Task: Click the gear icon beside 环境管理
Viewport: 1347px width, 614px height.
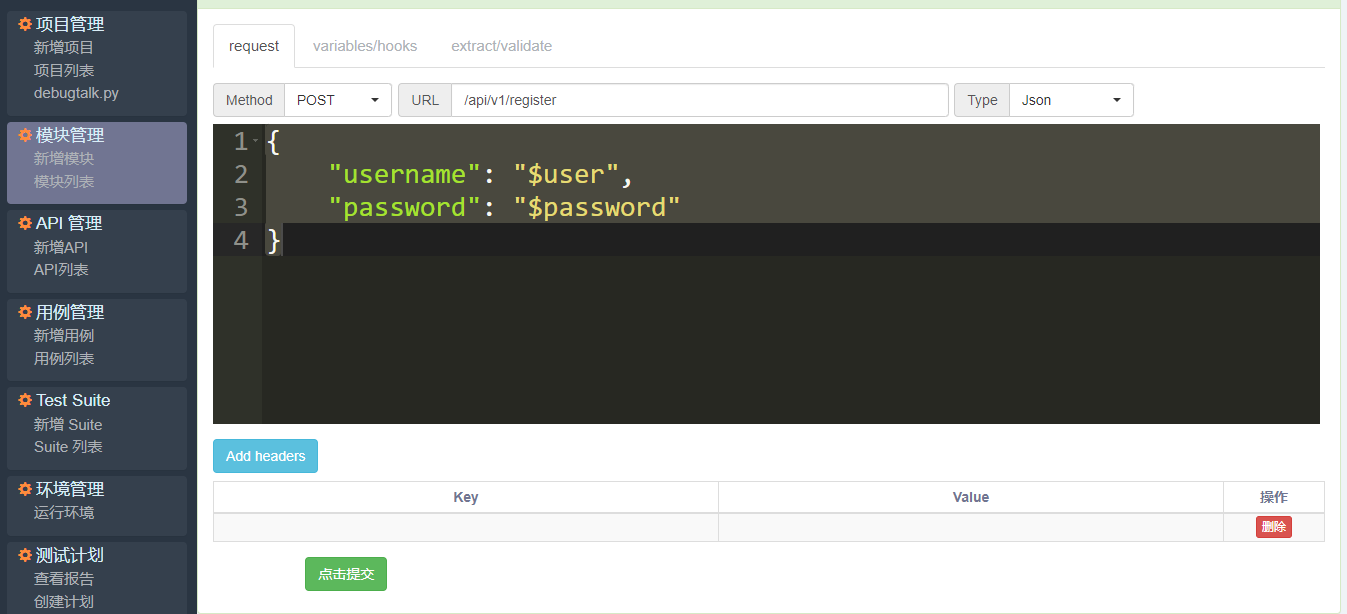Action: coord(25,489)
